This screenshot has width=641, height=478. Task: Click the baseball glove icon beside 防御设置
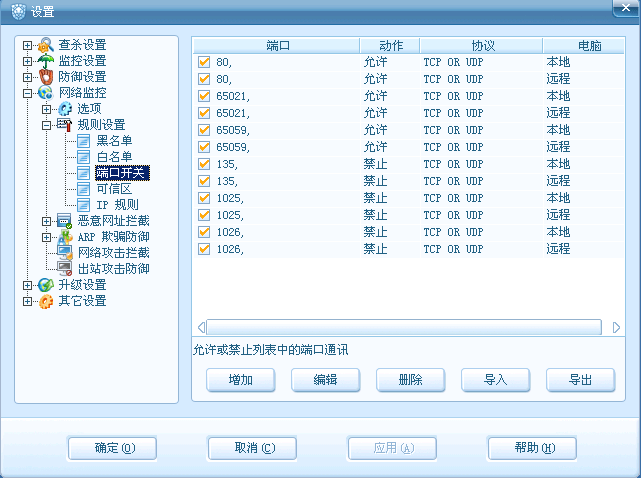46,77
